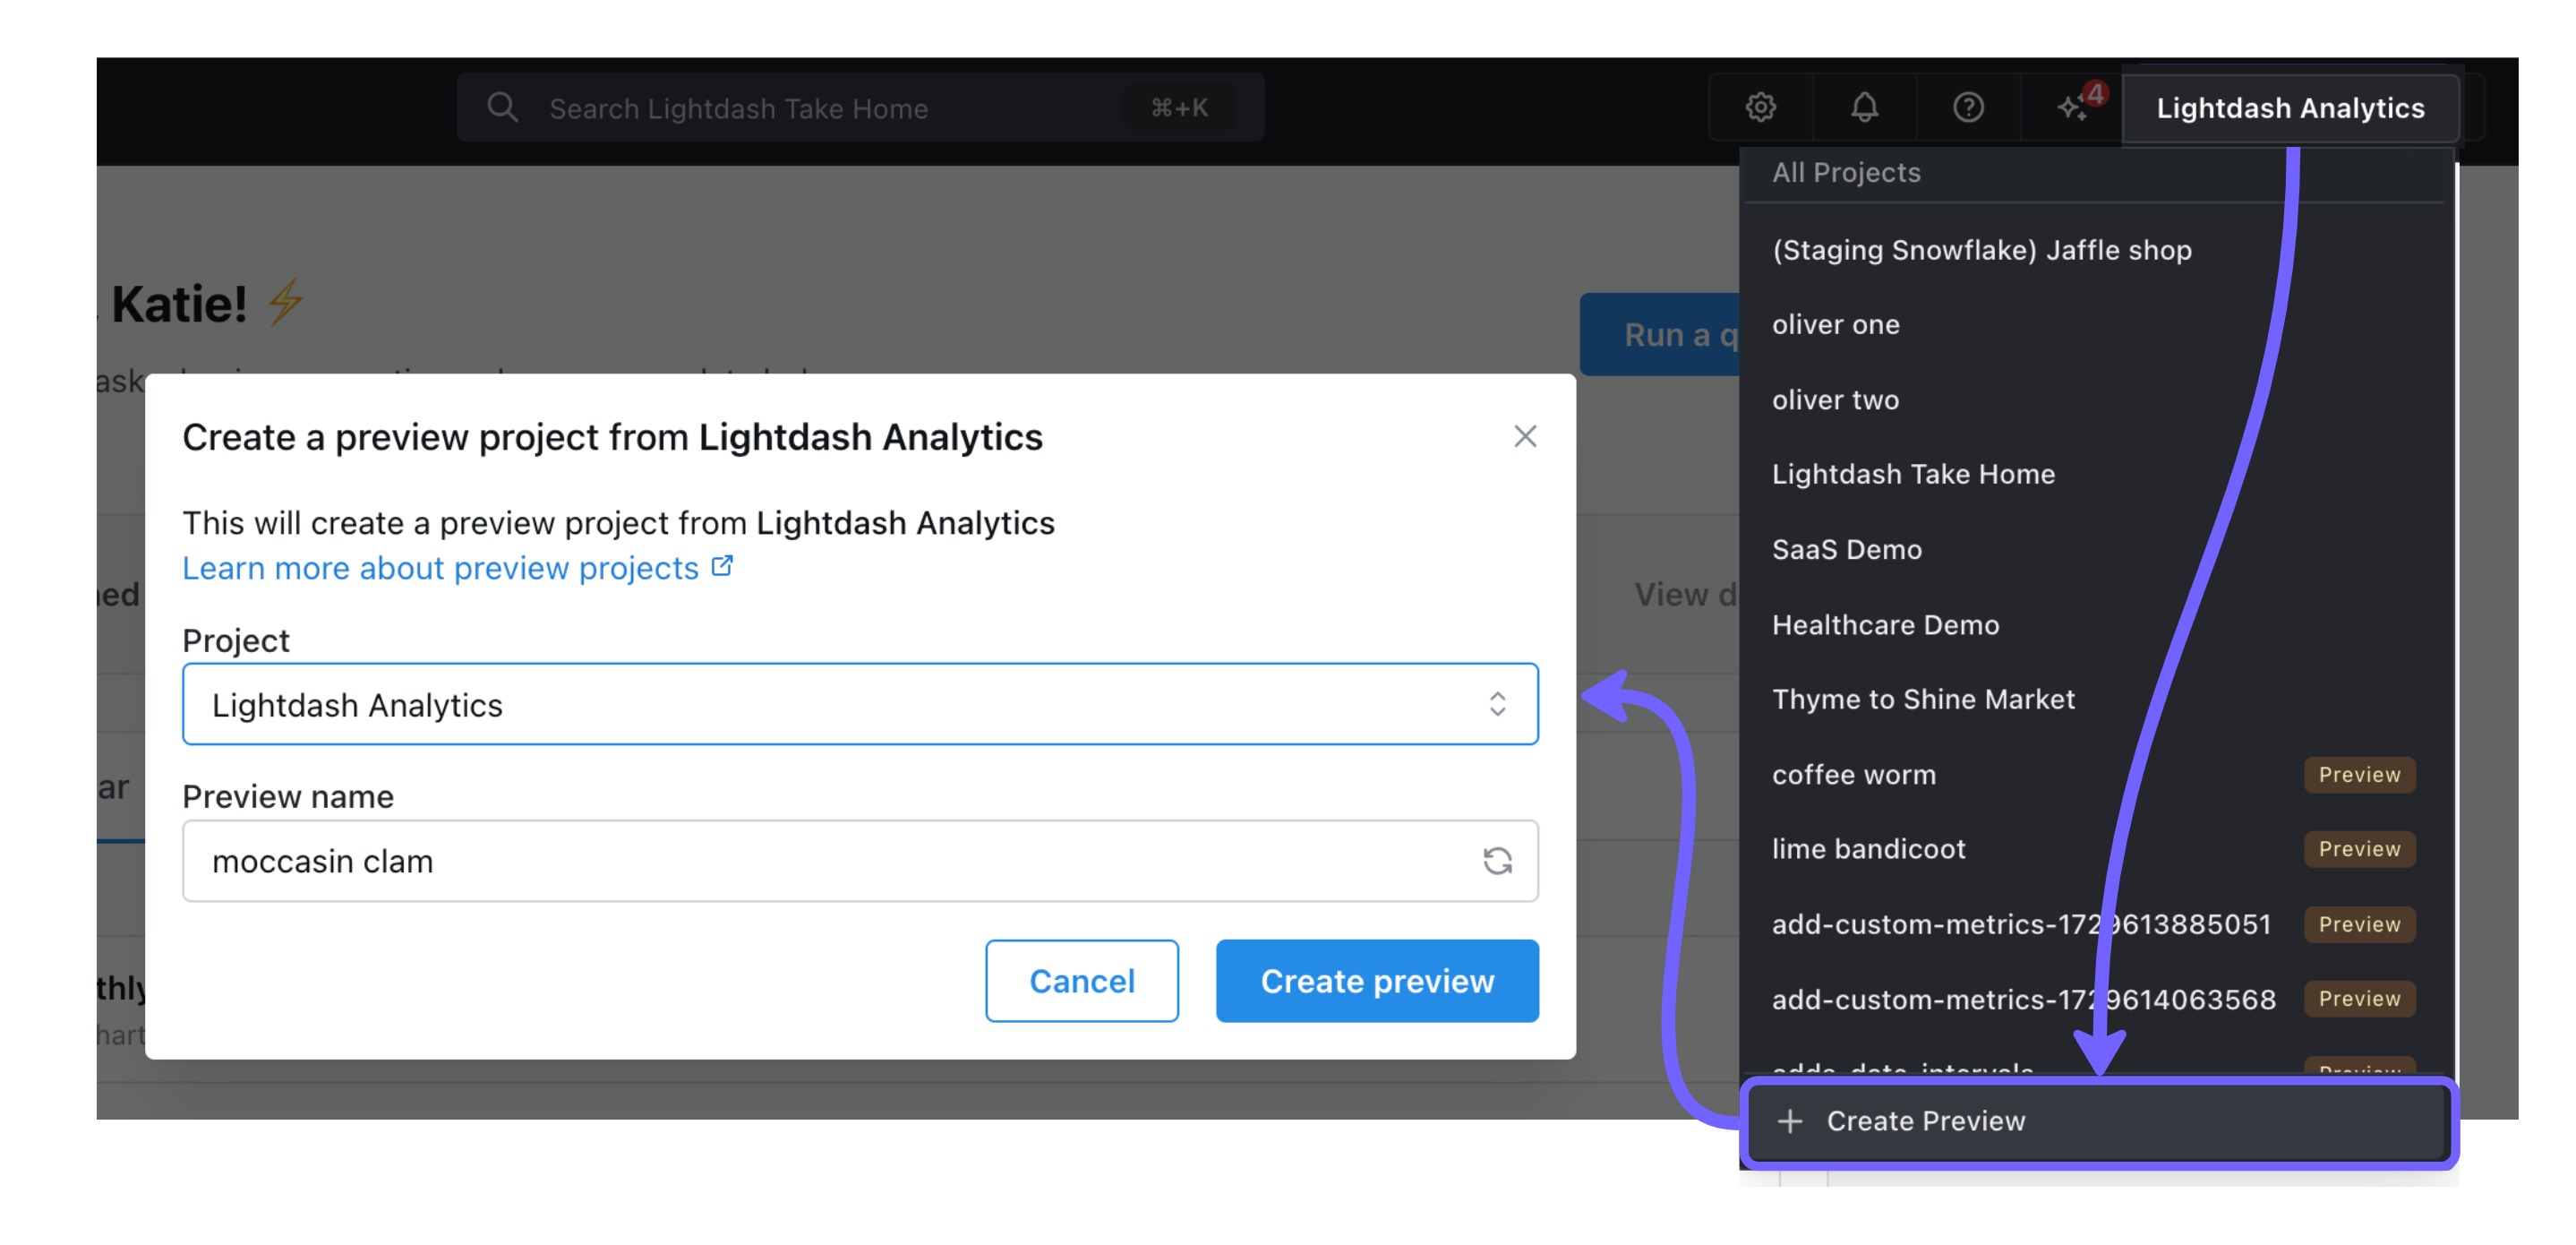This screenshot has height=1245, width=2576.
Task: Expand the Project dropdown Lightdash Analytics
Action: (x=860, y=704)
